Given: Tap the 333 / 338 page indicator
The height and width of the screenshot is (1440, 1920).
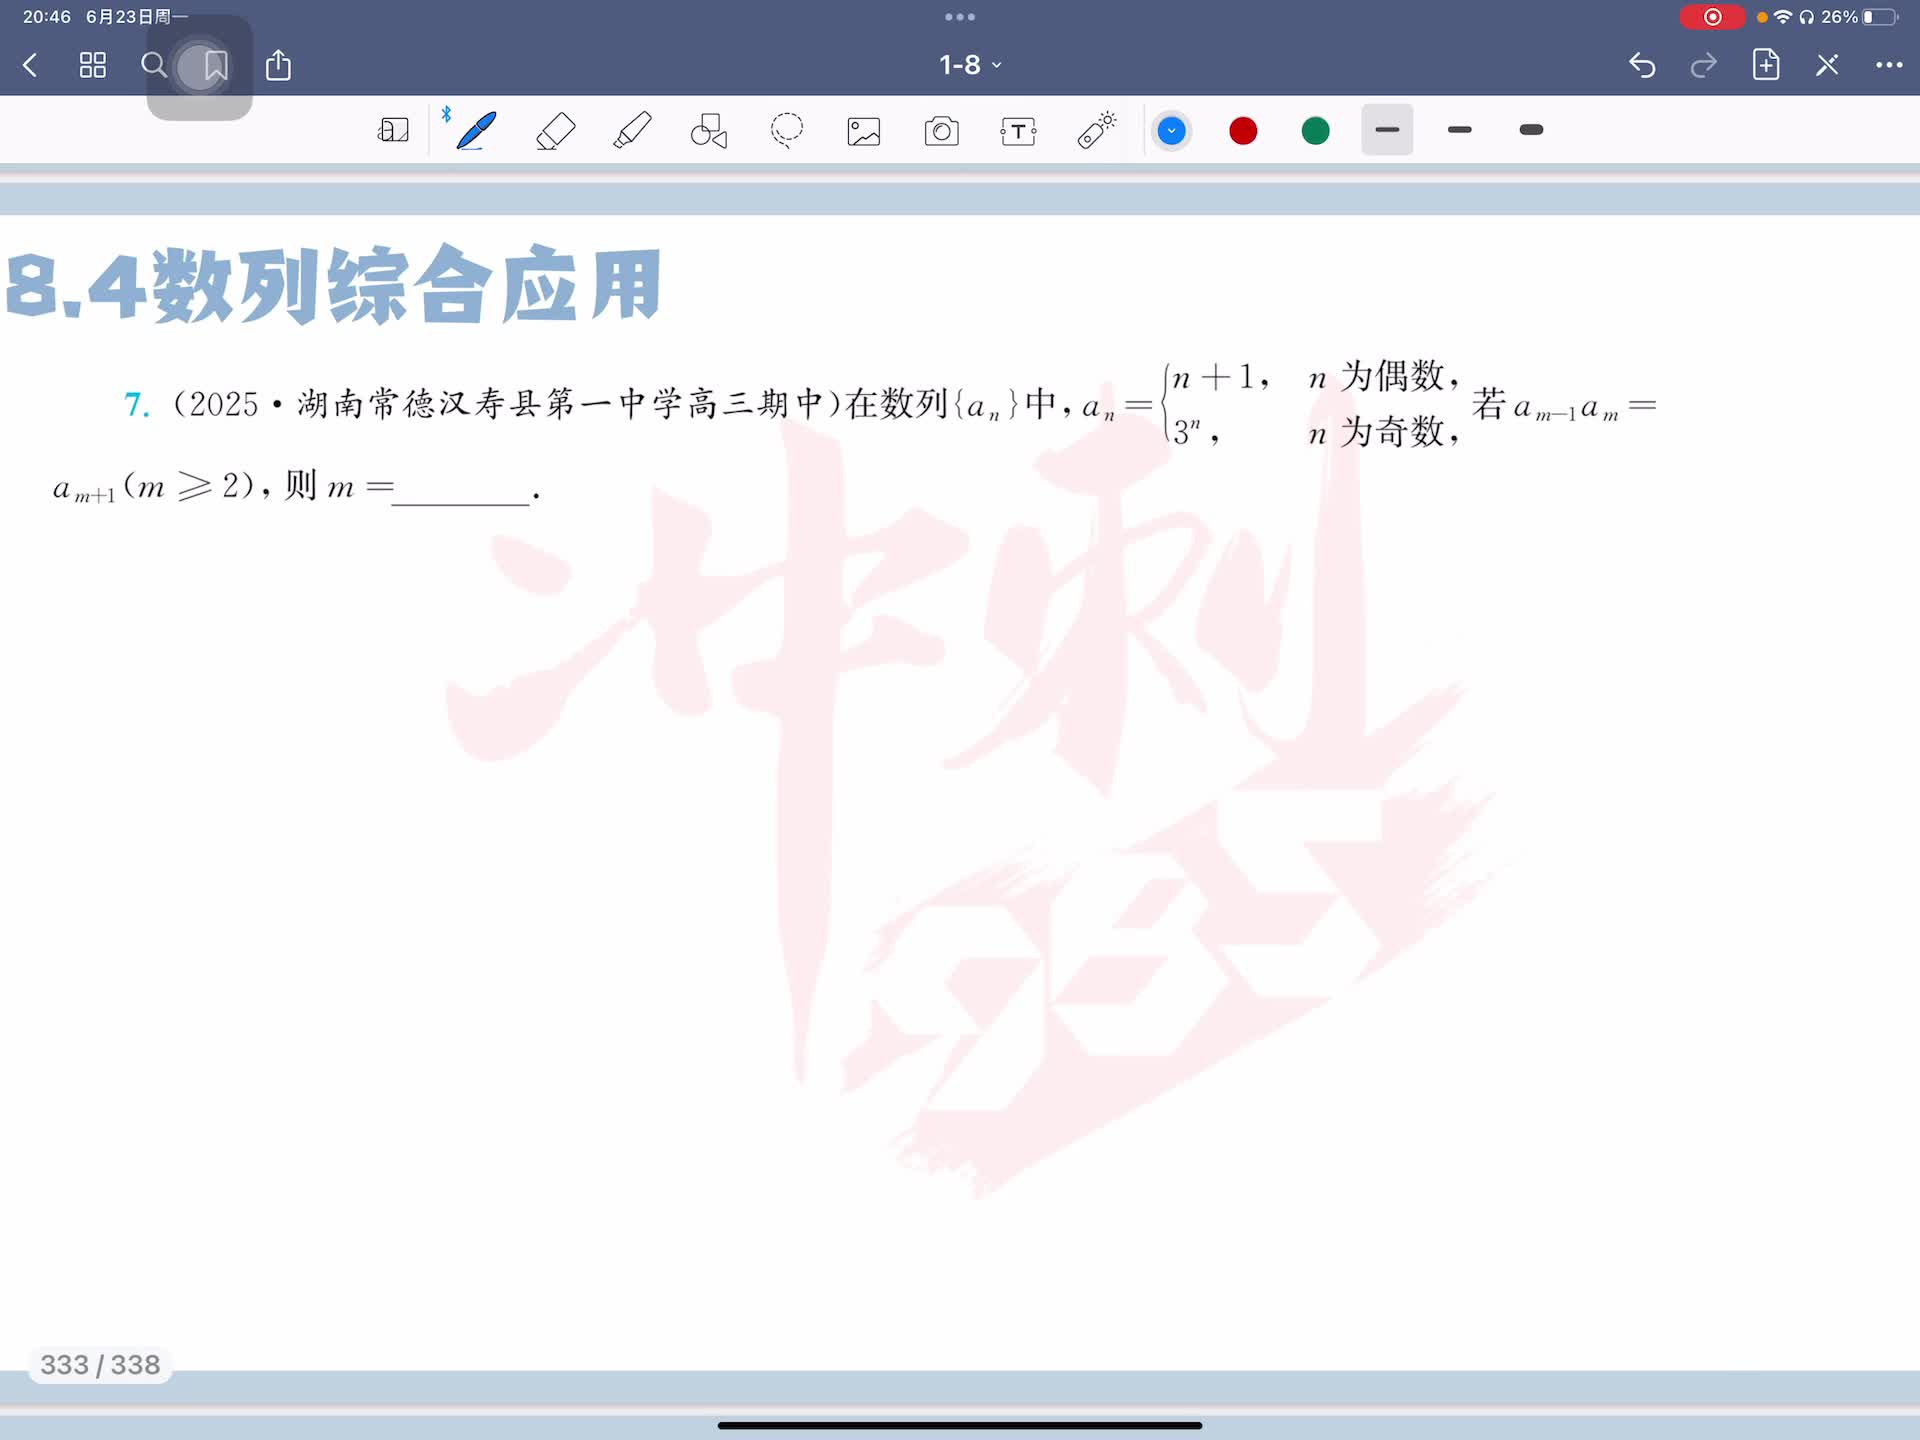Looking at the screenshot, I should click(x=100, y=1365).
